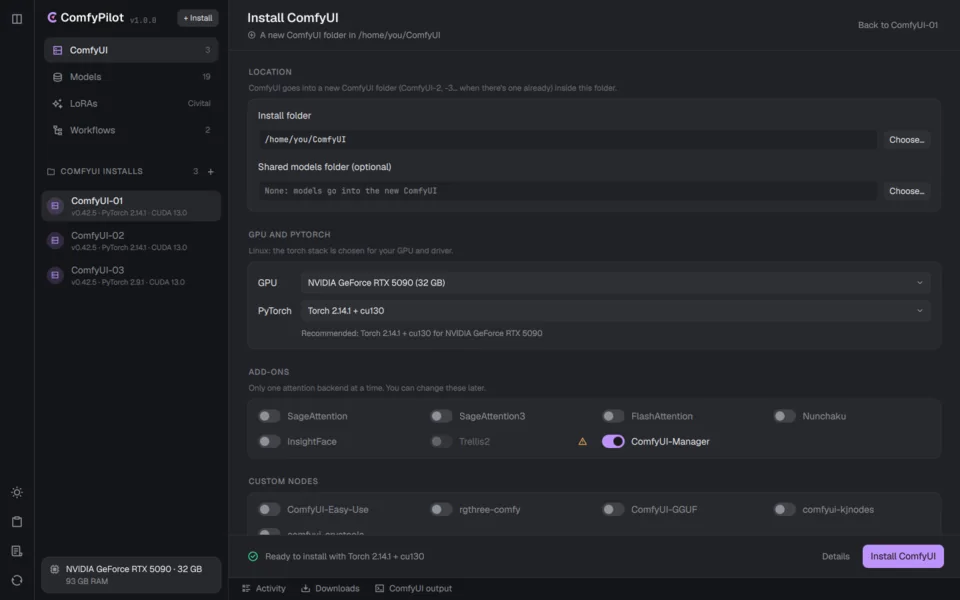Toggle the sidebar panel icon
This screenshot has height=600, width=960.
[x=17, y=19]
